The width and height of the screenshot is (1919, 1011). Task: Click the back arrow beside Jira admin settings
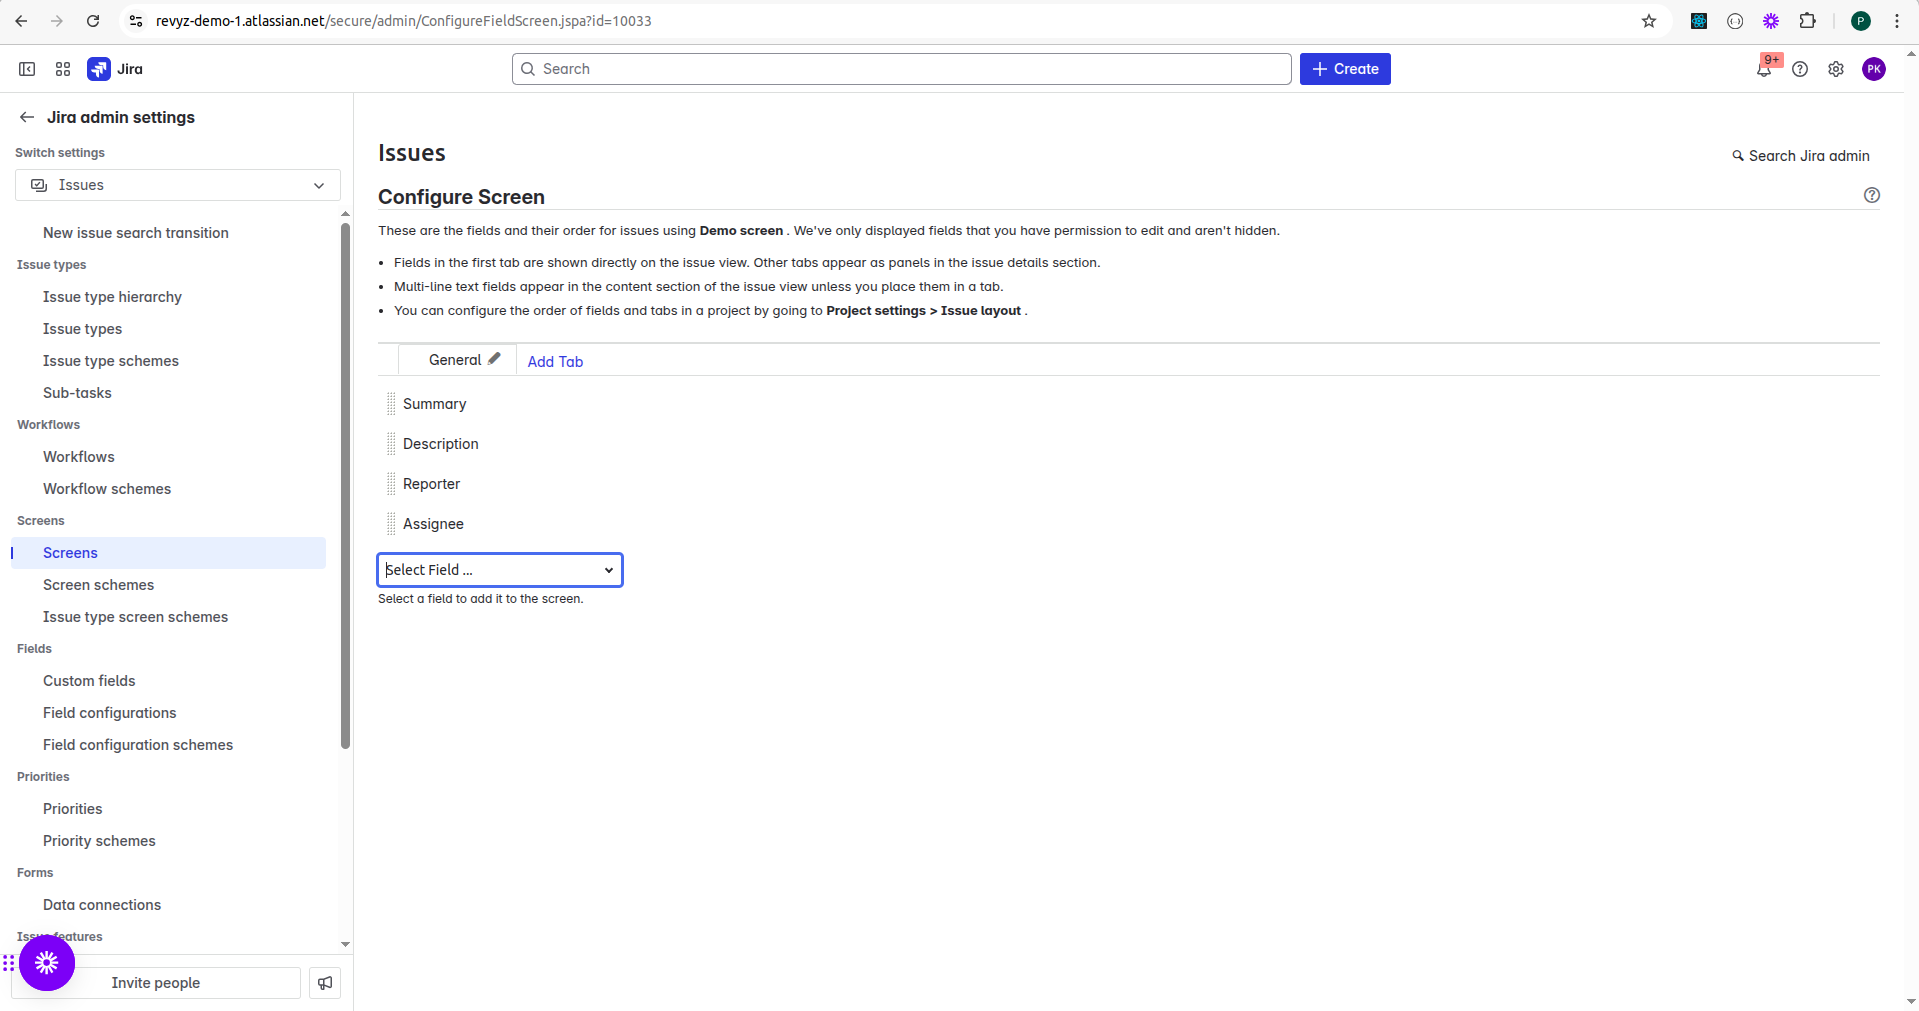point(27,117)
